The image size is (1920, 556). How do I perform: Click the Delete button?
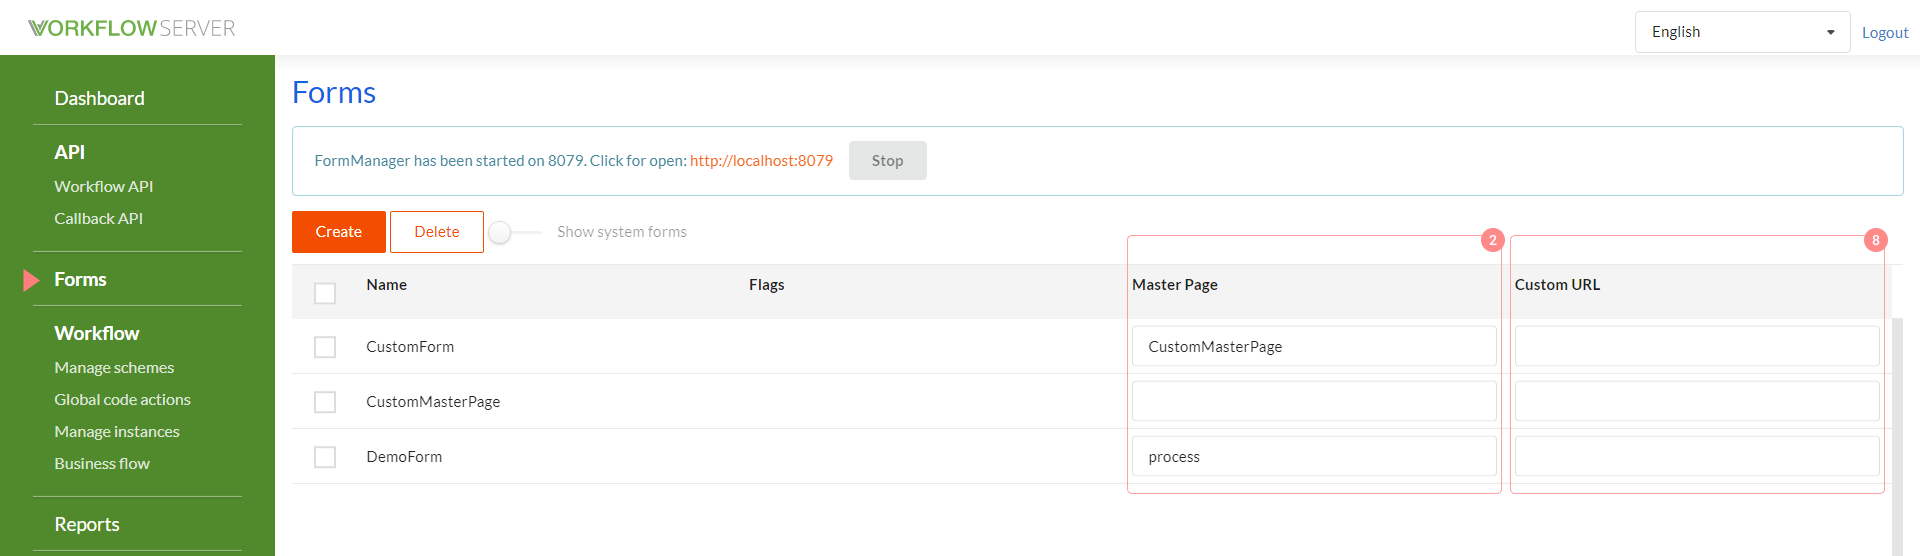pyautogui.click(x=437, y=231)
